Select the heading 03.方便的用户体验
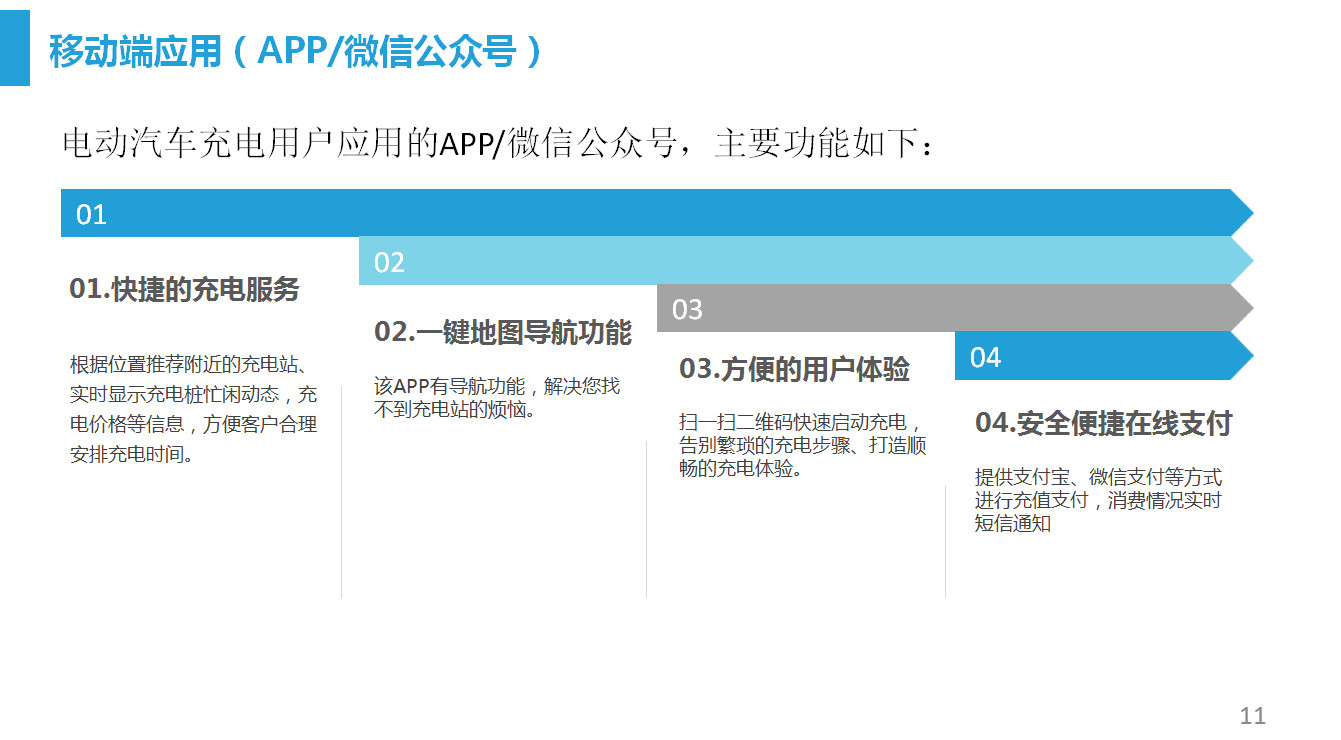Viewport: 1341px width, 740px height. tap(794, 369)
